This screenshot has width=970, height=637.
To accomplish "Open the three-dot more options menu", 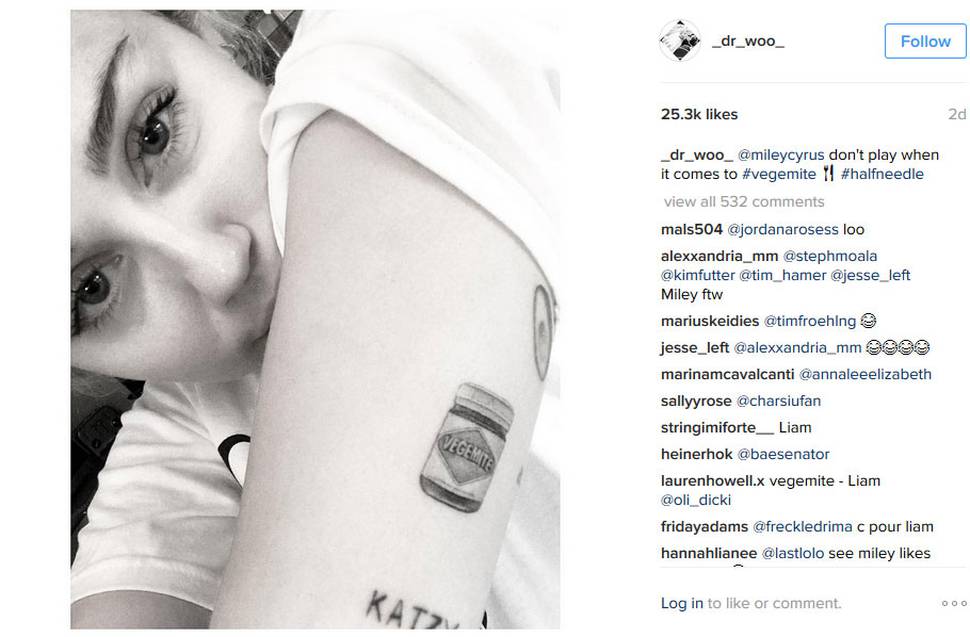I will click(954, 603).
